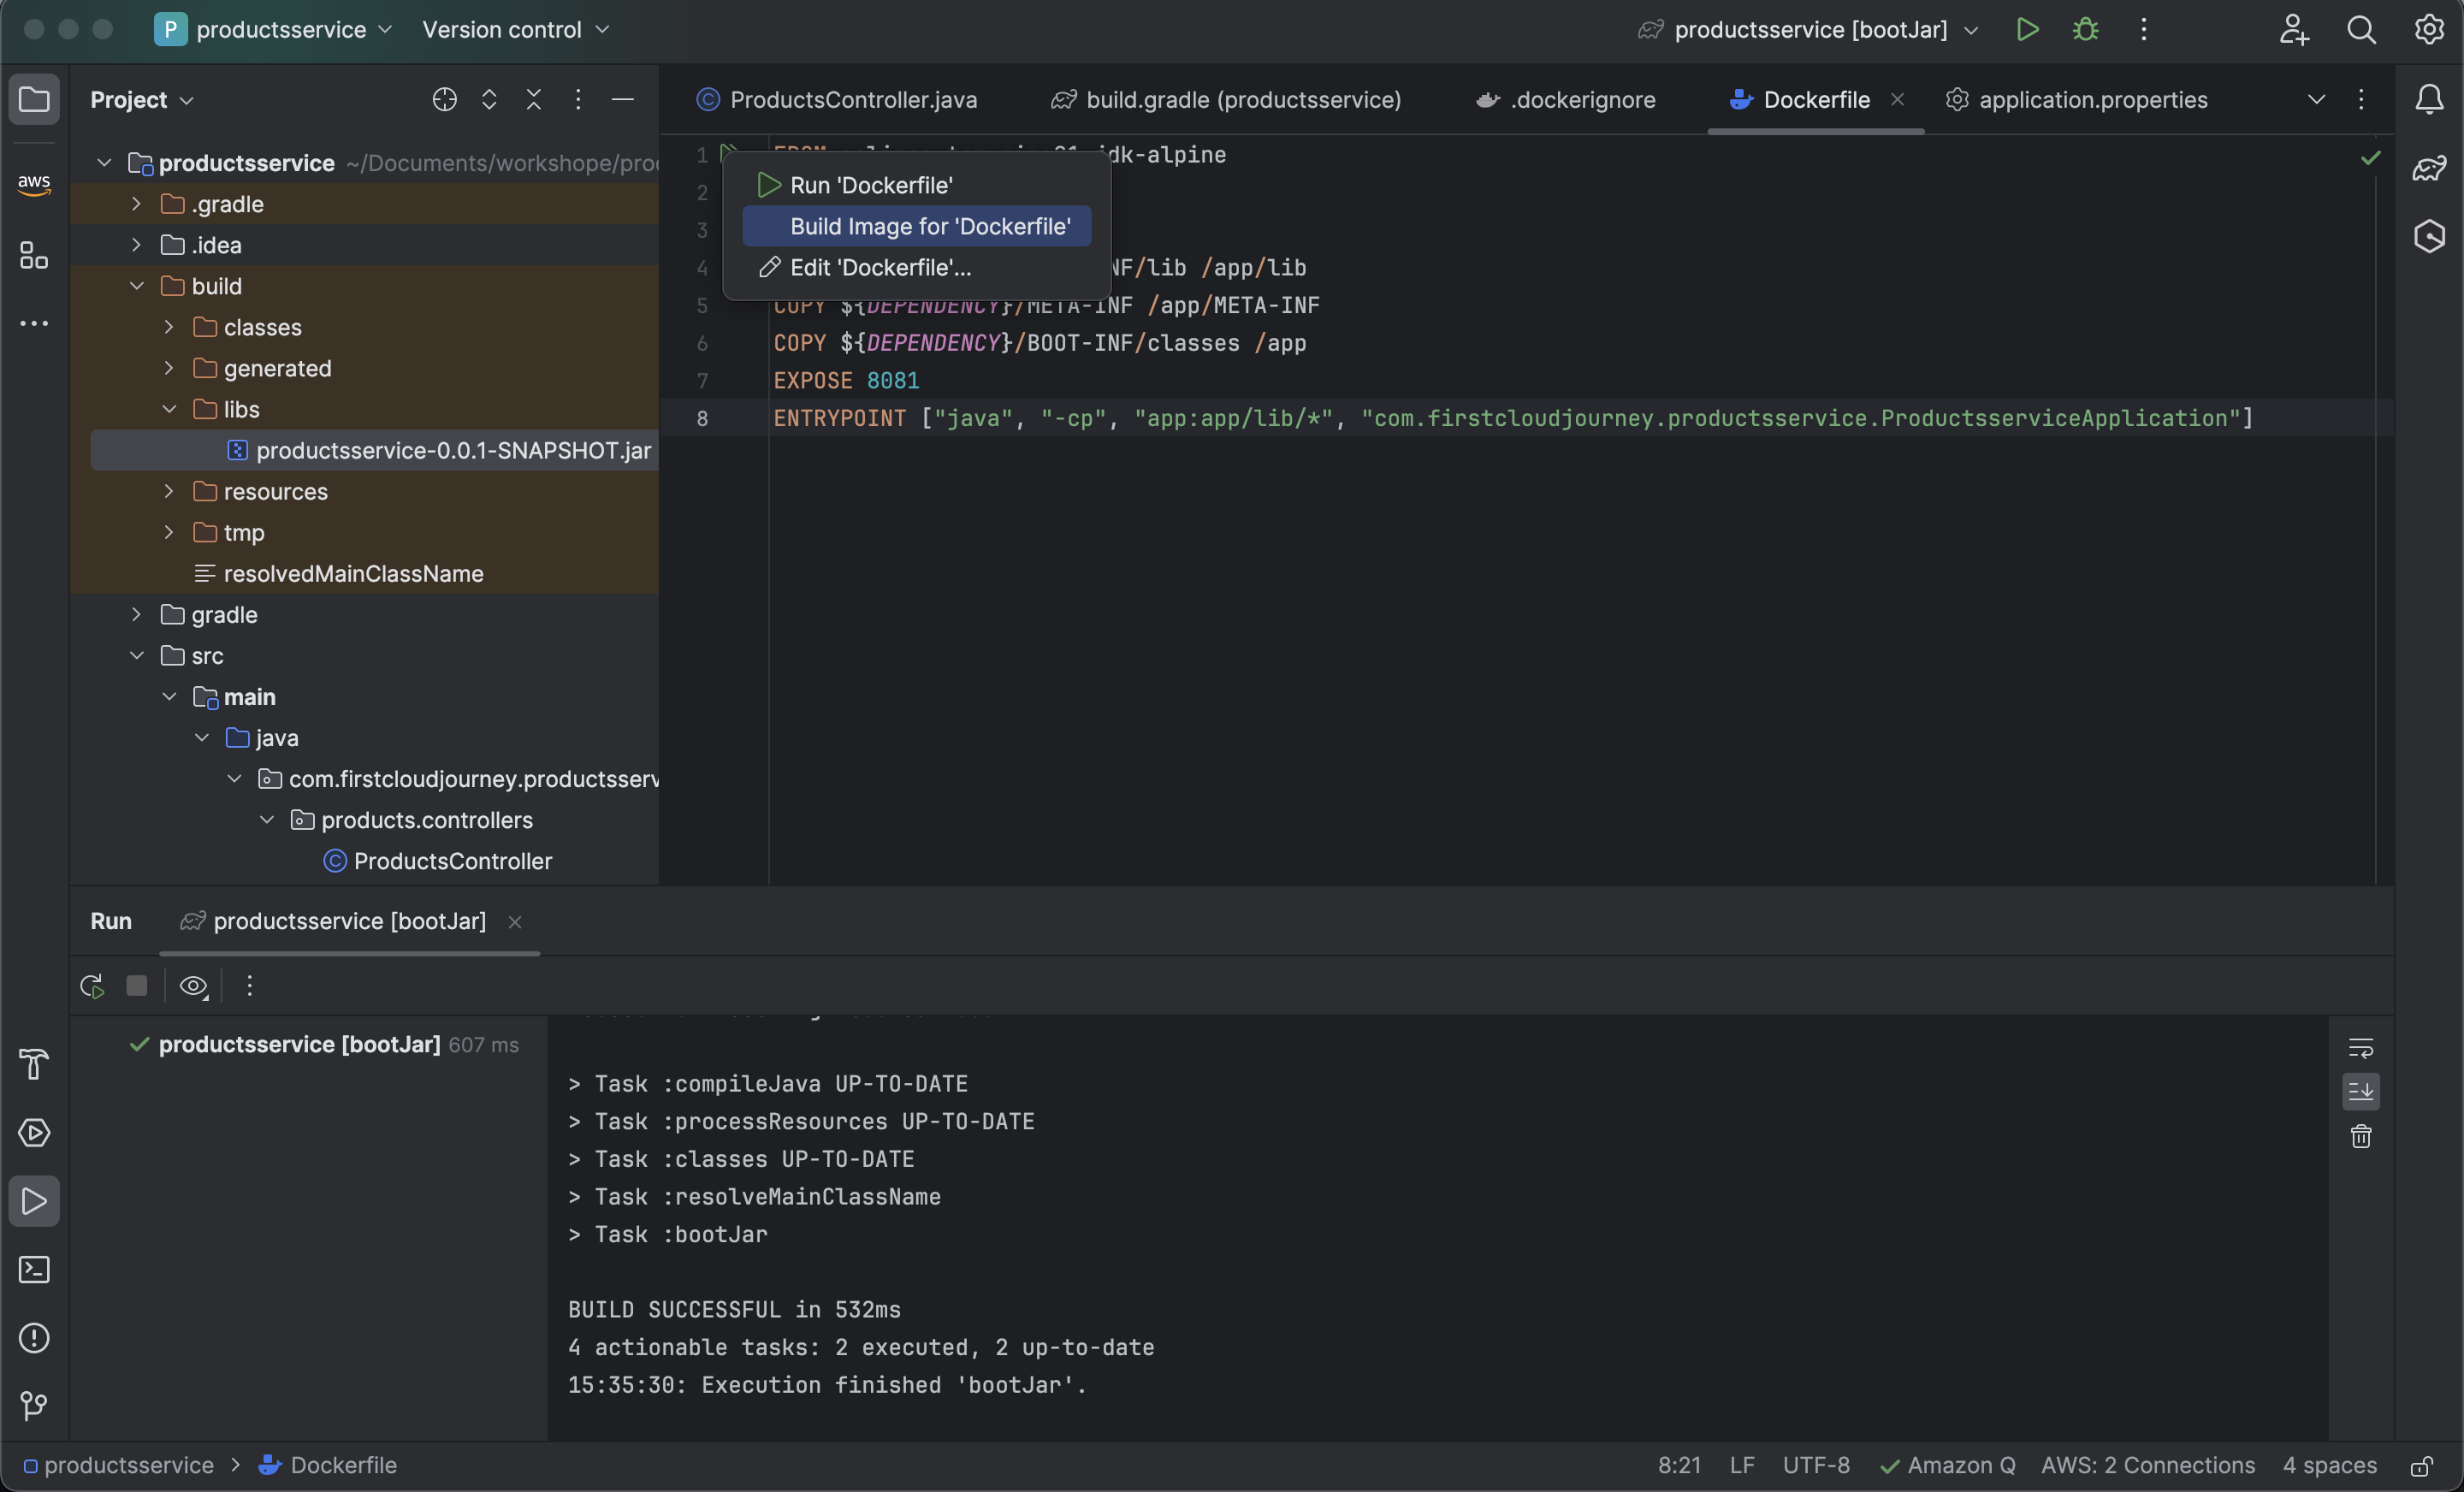Screen dimensions: 2464x1492
Task: Close the productsservice [bootJar] run tab
Action: coord(515,922)
